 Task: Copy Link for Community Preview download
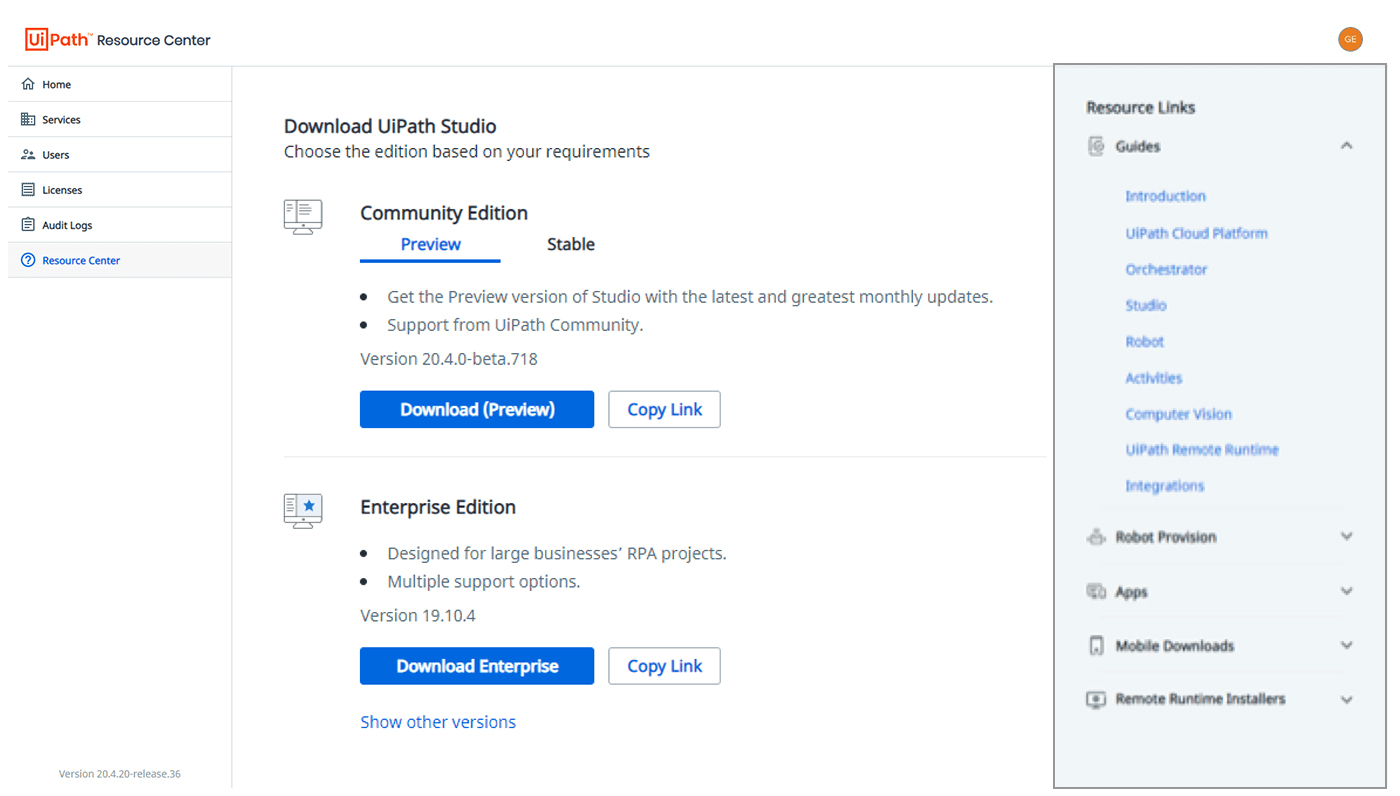point(664,409)
